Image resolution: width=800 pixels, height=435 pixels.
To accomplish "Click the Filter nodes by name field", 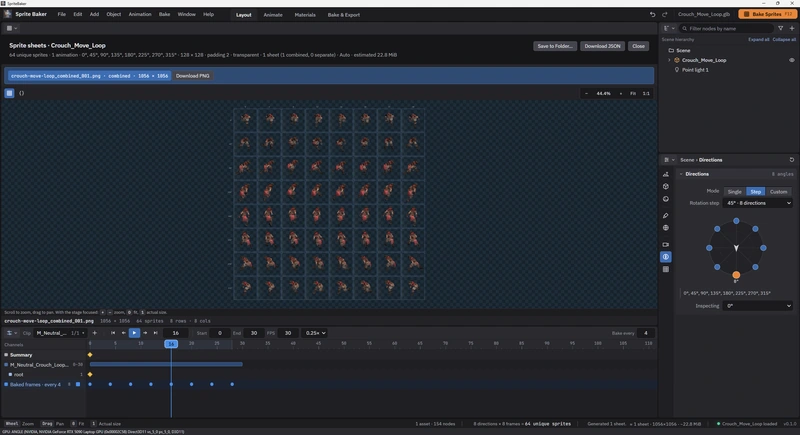I will point(727,28).
